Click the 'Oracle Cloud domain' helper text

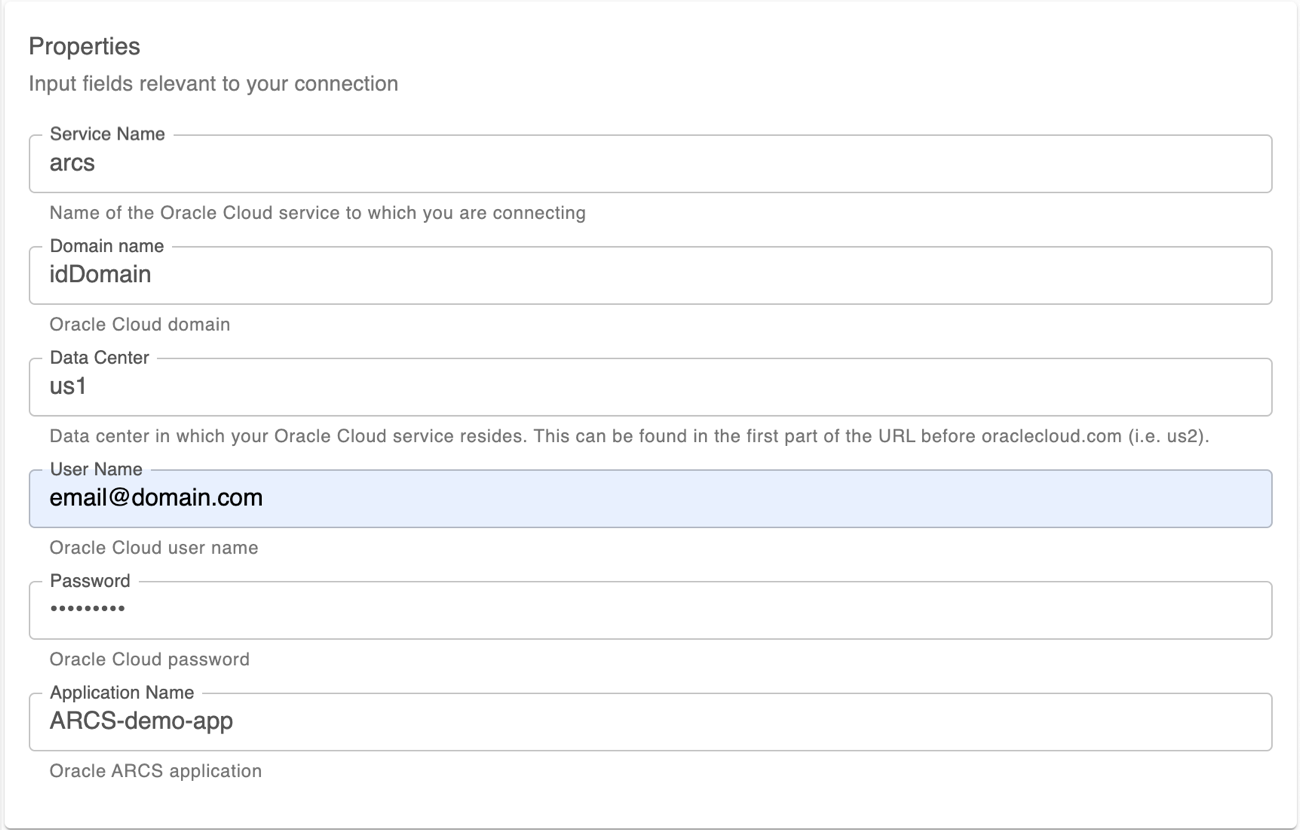139,324
